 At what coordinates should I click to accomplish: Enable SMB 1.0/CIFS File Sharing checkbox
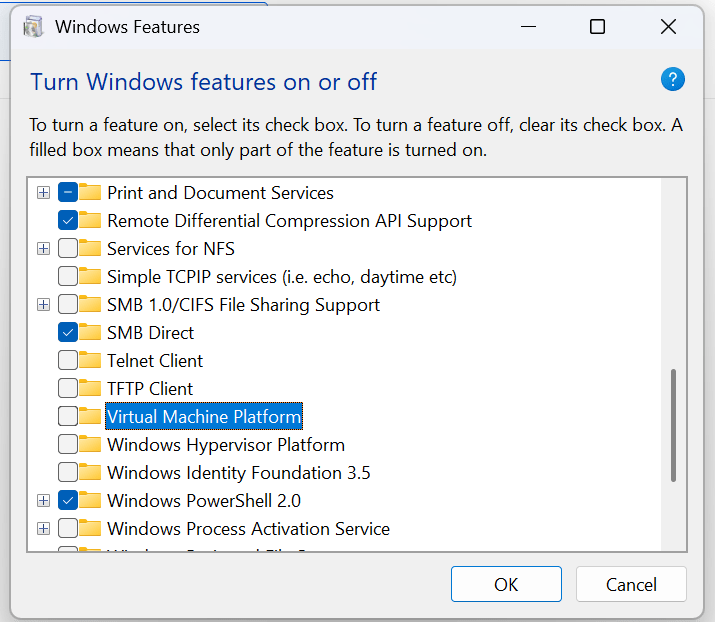click(68, 305)
